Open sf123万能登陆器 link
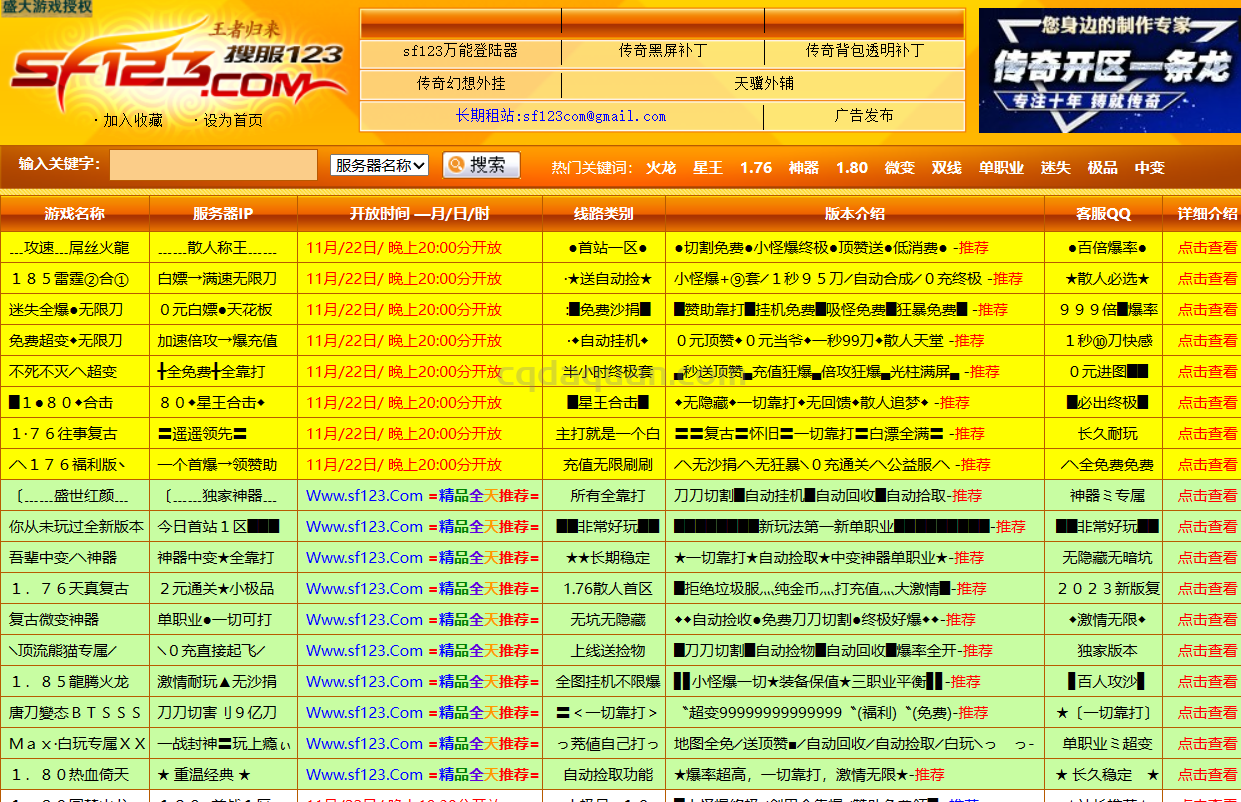This screenshot has height=802, width=1241. [x=460, y=51]
